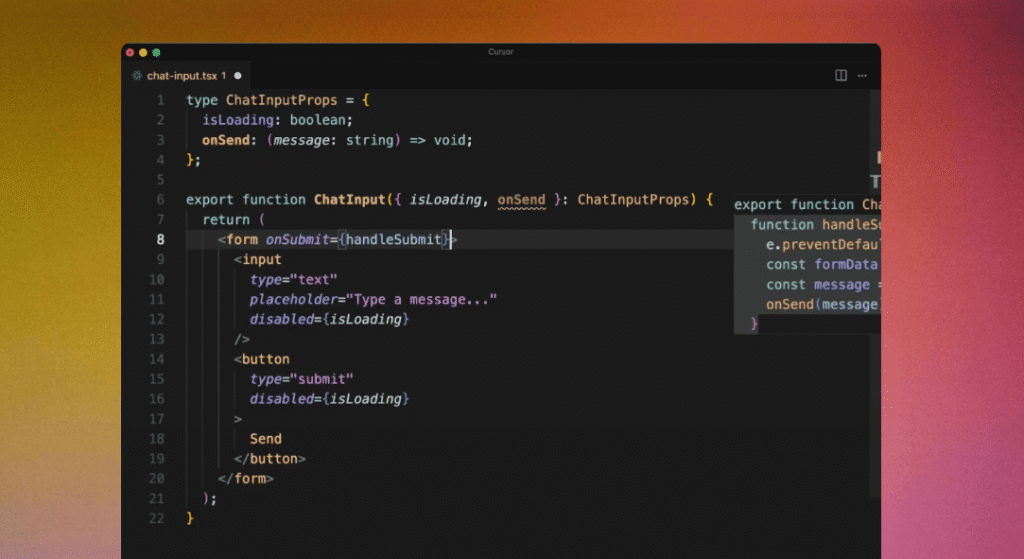Viewport: 1024px width, 559px height.
Task: Click "const message" in the suggestion popup
Action: (818, 285)
